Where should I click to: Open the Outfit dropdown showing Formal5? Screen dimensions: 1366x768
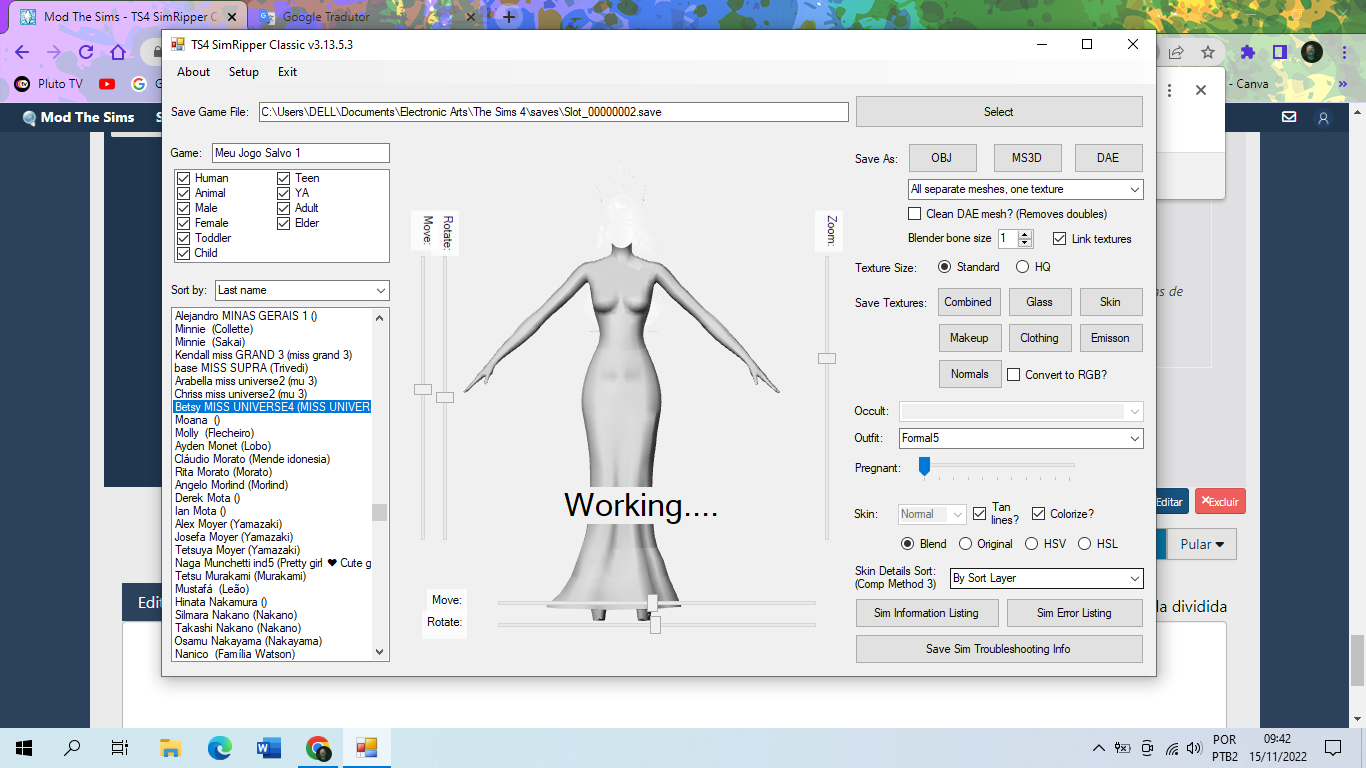point(1020,438)
